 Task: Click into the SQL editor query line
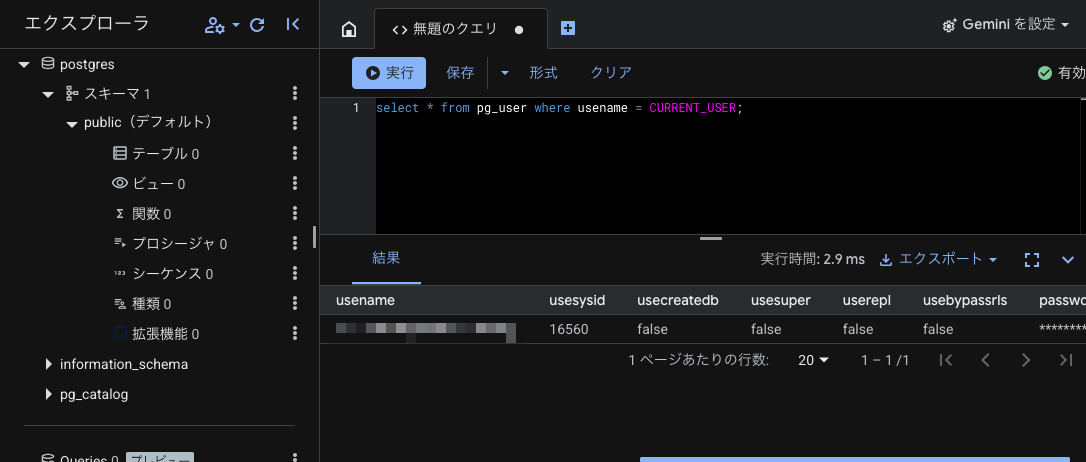coord(559,108)
